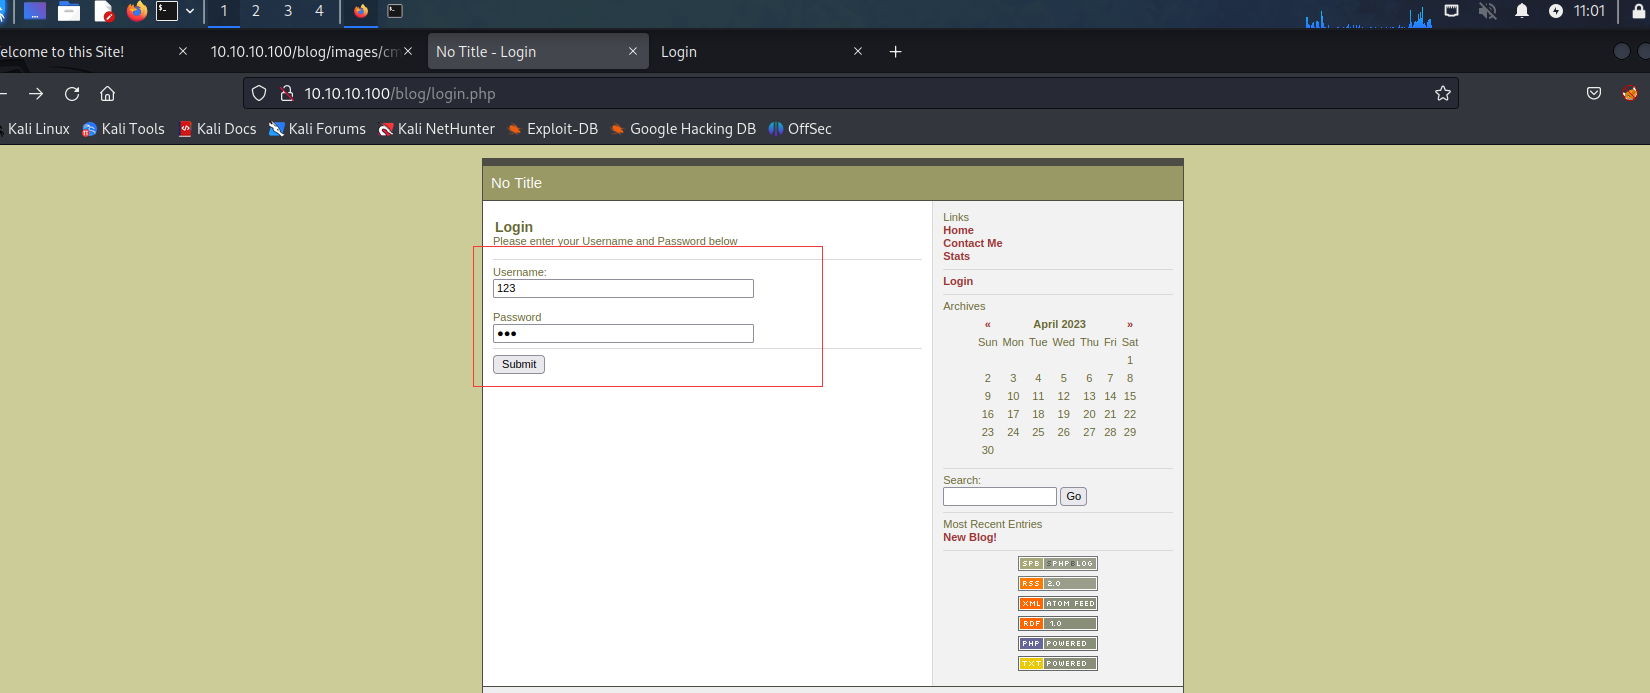Open the TXT Powered badge

[x=1058, y=664]
